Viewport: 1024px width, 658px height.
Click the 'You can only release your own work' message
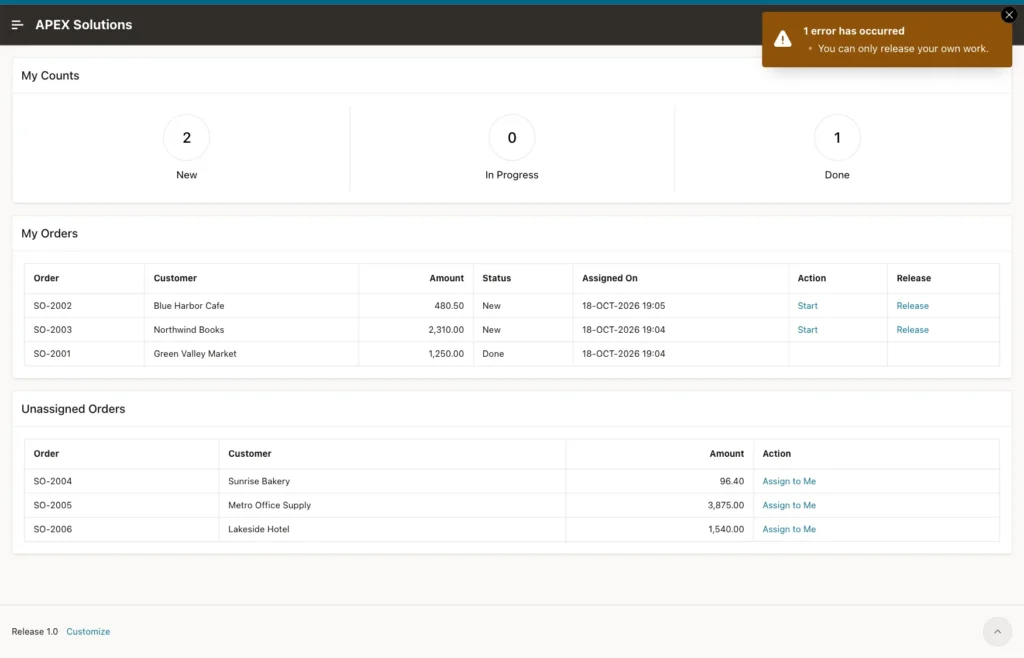pyautogui.click(x=903, y=48)
